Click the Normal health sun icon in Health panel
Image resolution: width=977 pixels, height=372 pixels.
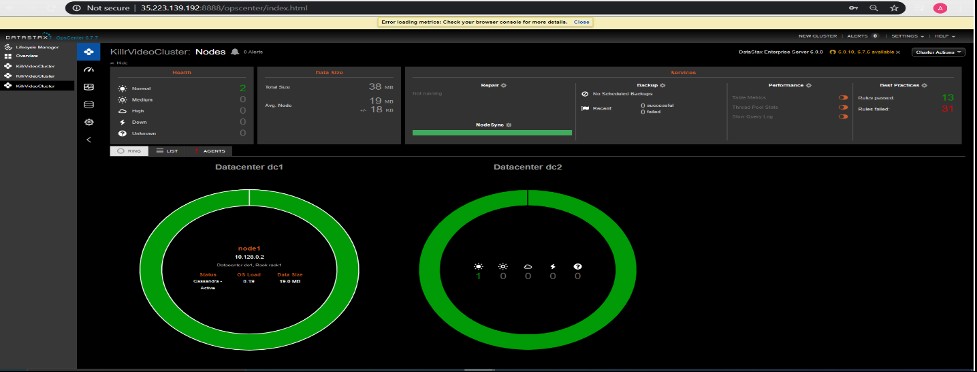click(x=123, y=88)
